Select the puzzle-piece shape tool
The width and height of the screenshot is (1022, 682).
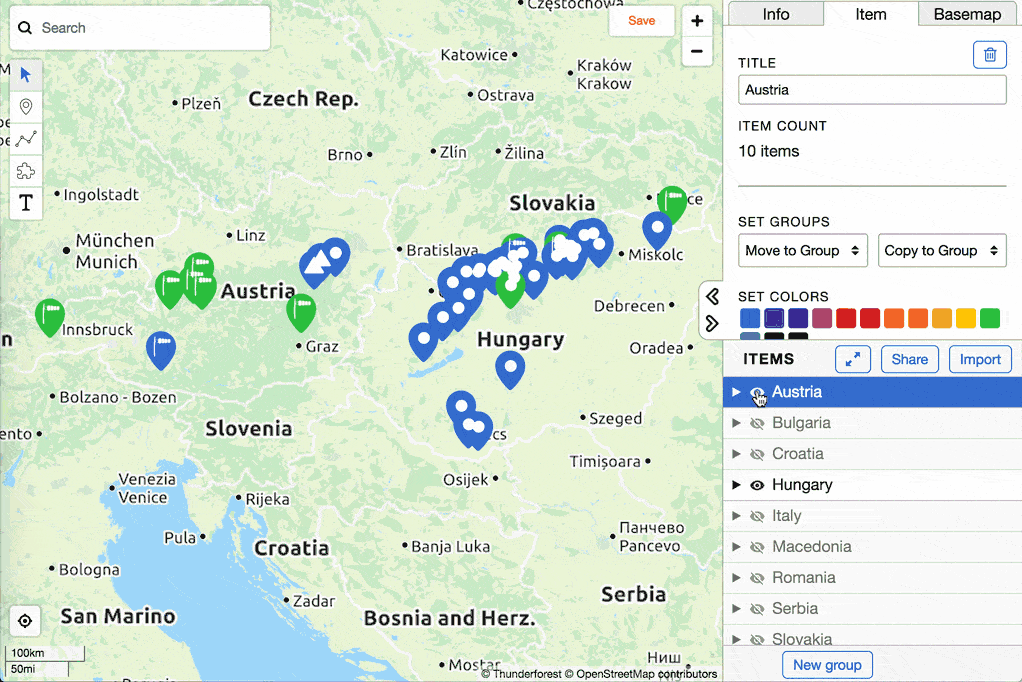point(25,171)
